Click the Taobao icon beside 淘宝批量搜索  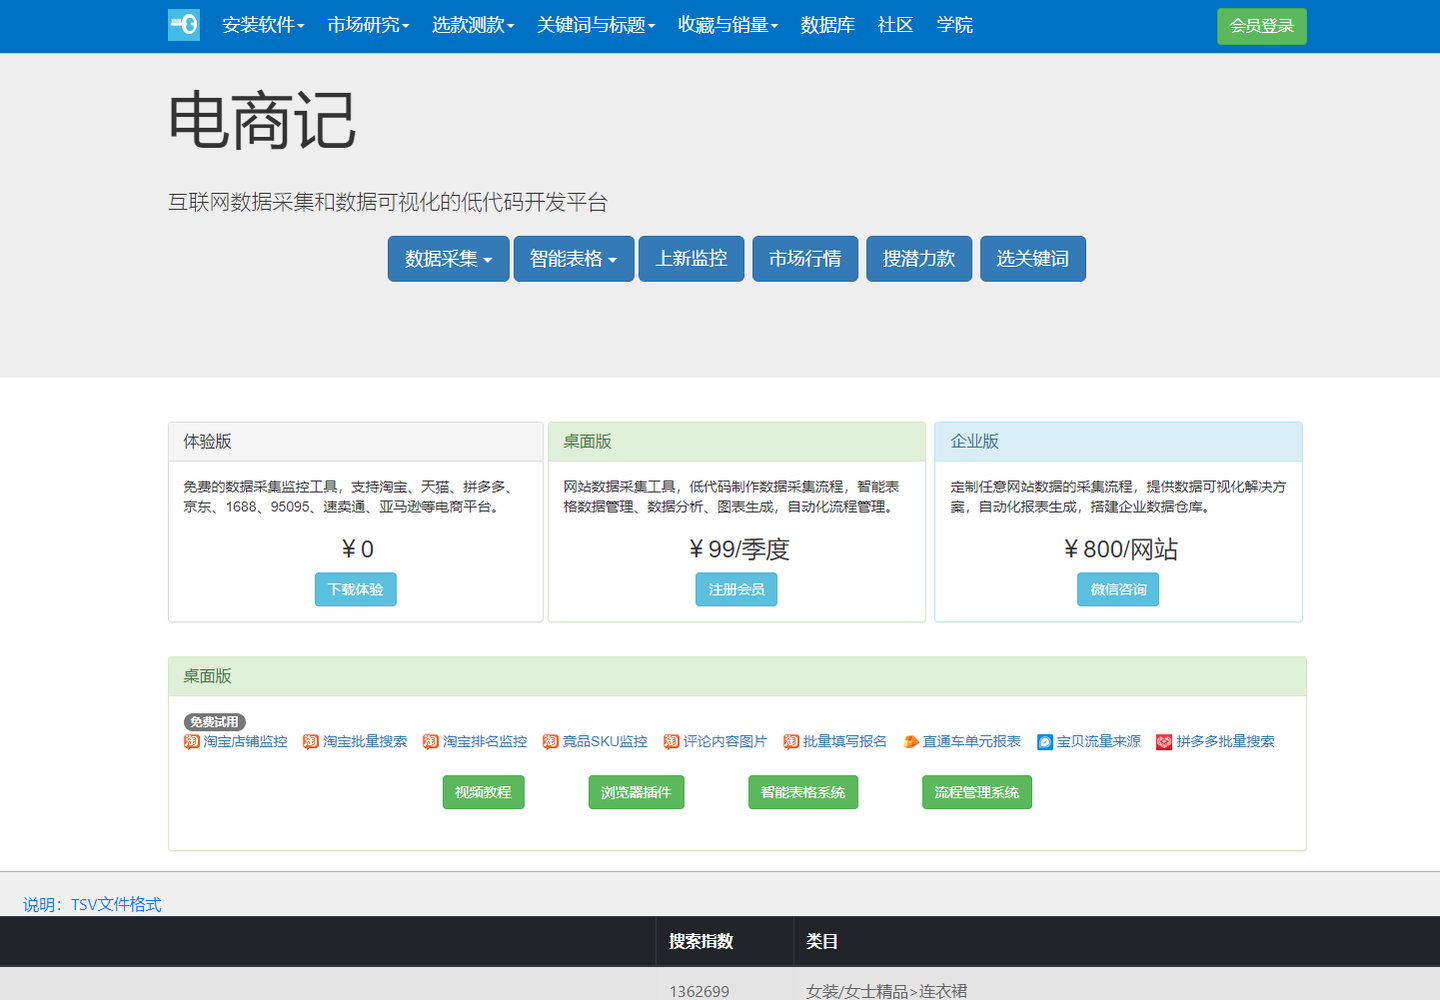coord(311,741)
